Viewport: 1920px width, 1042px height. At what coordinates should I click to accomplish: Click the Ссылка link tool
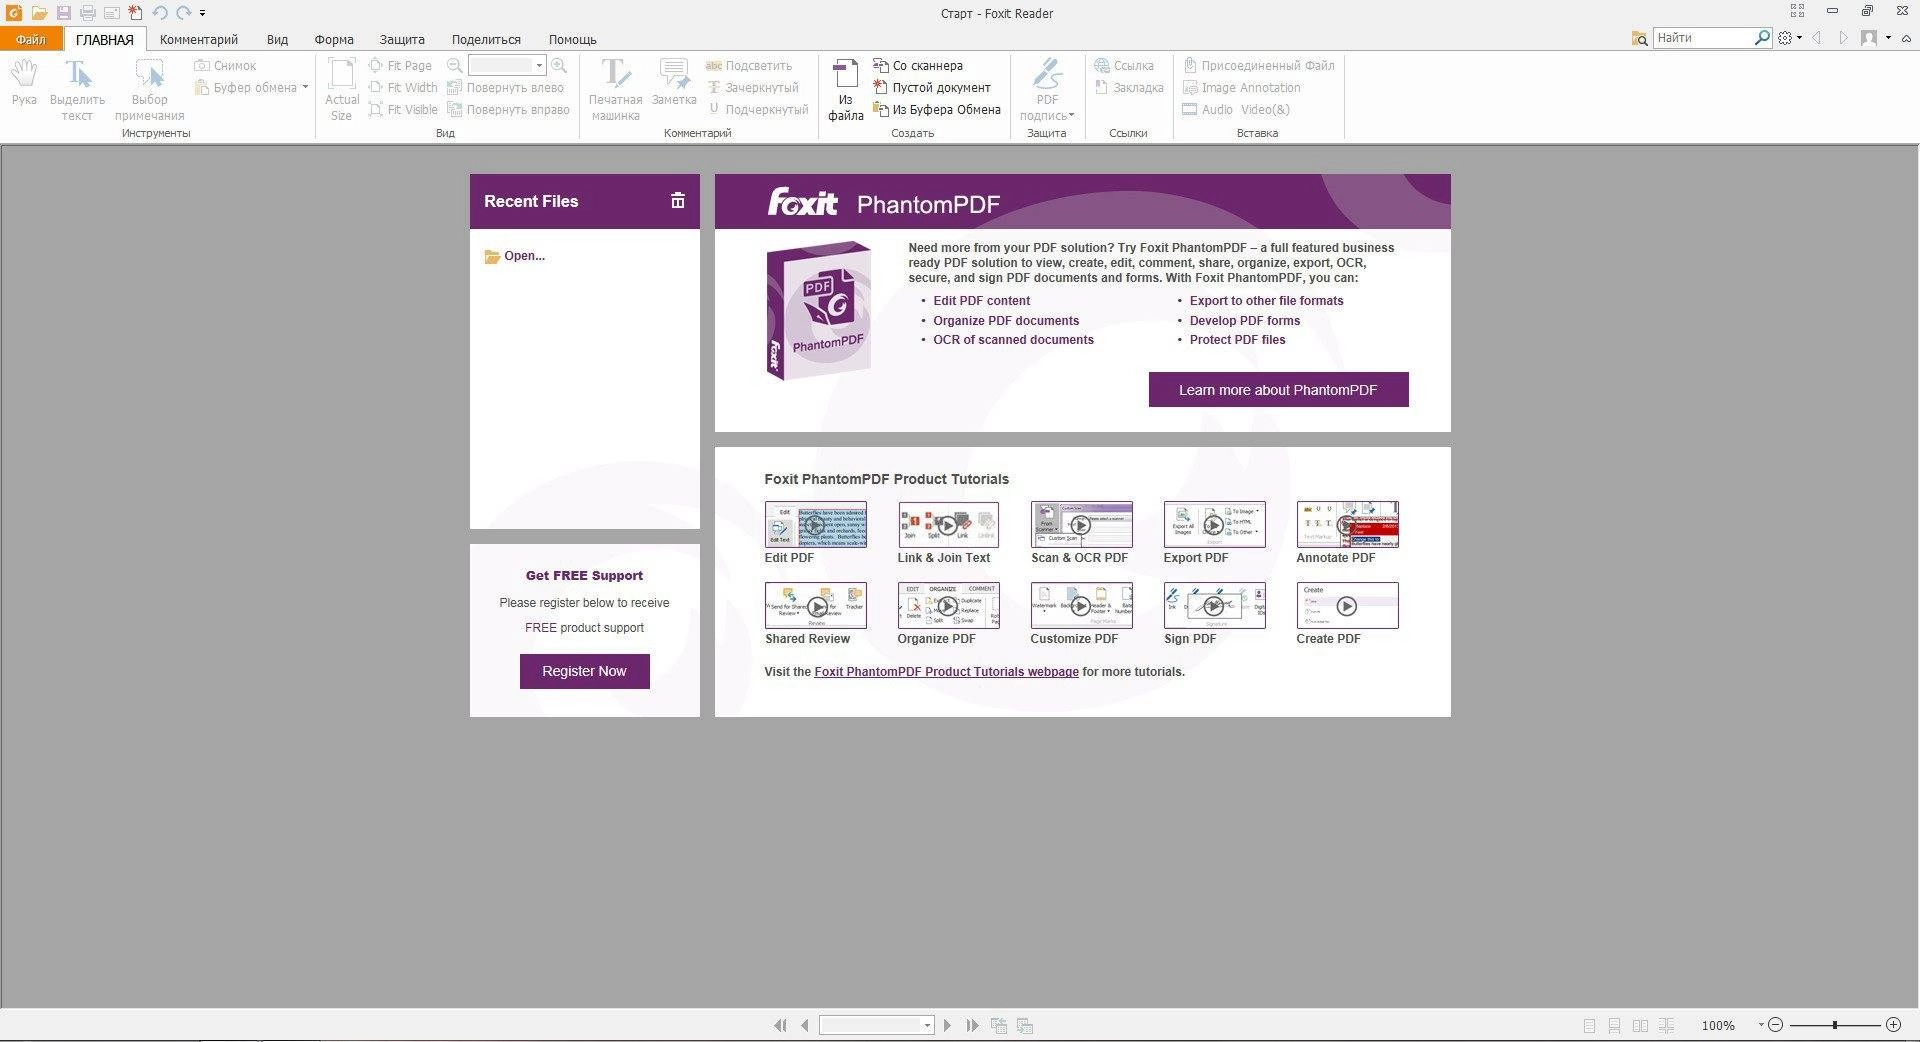click(x=1124, y=66)
